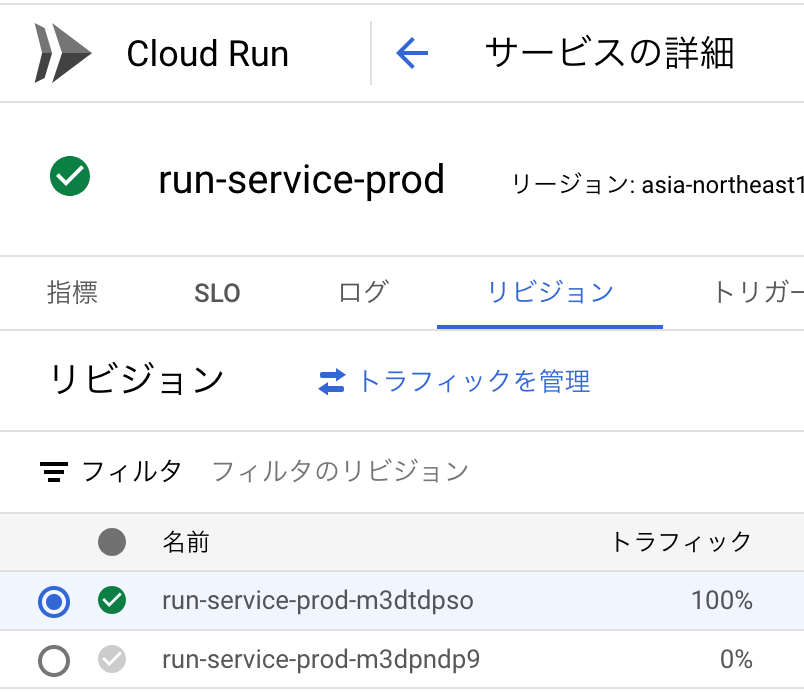Click the run-service-prod service name heading
This screenshot has height=692, width=804.
pos(302,179)
